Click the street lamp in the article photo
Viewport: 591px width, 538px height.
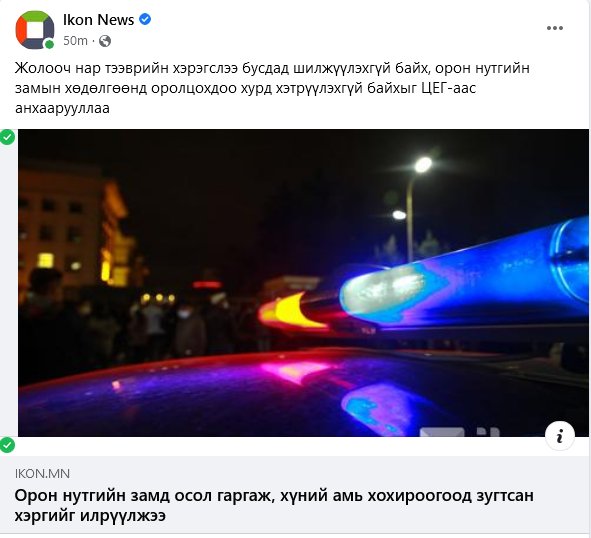[x=415, y=205]
